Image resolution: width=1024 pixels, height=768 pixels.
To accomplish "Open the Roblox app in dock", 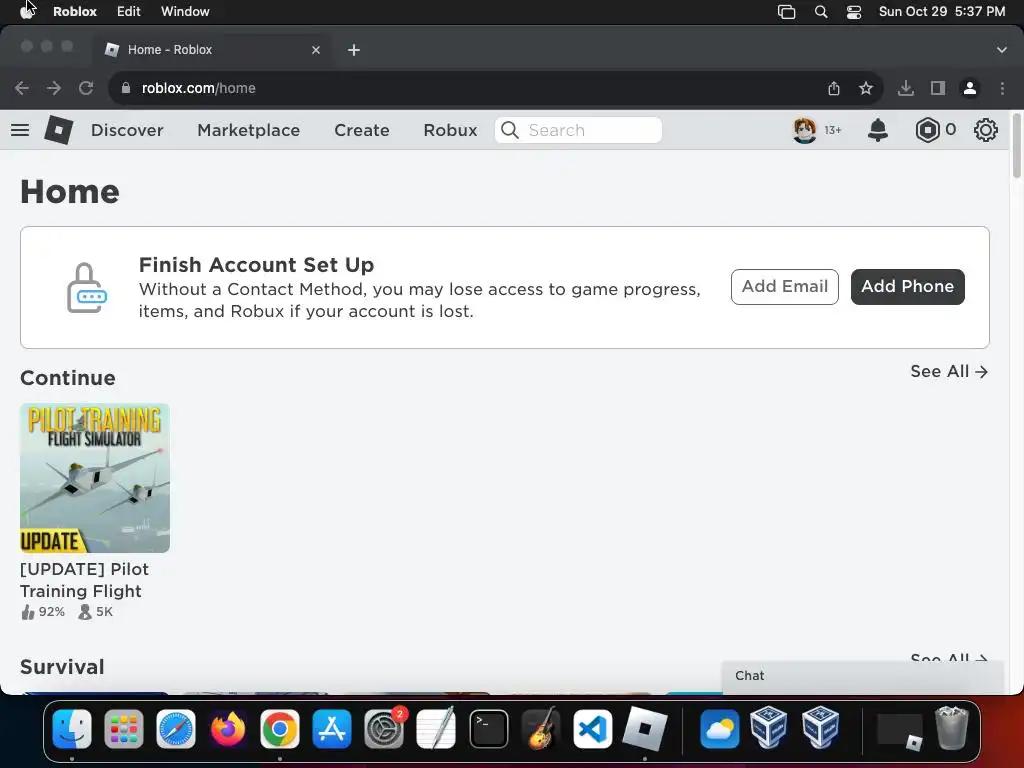I will tap(645, 729).
